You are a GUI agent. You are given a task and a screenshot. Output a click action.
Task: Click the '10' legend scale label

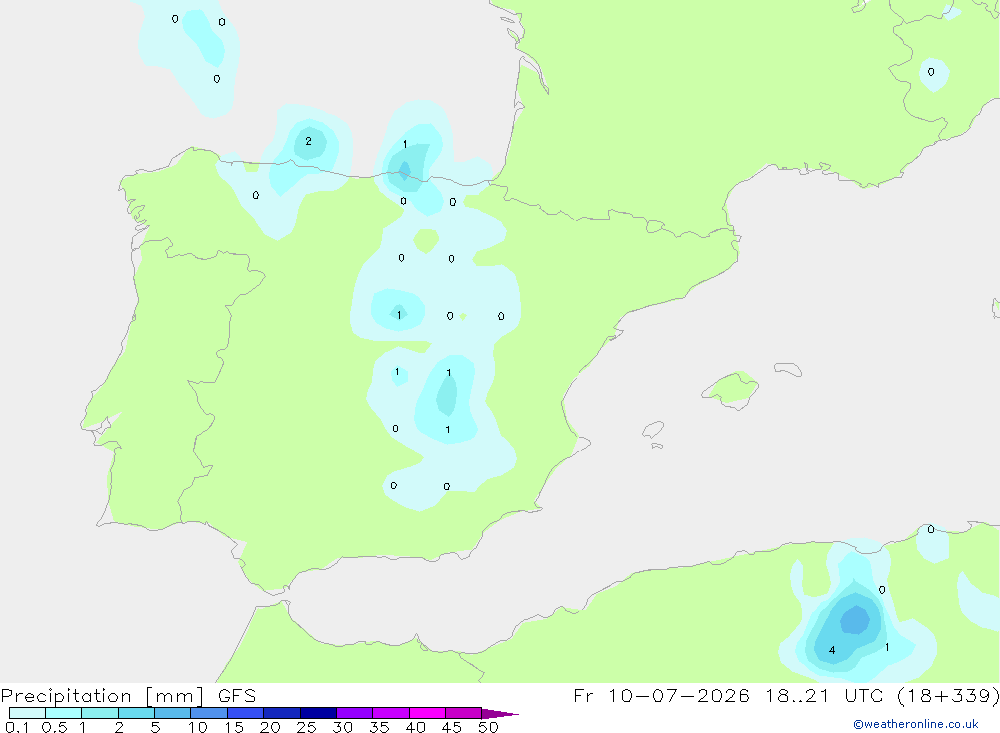(198, 727)
